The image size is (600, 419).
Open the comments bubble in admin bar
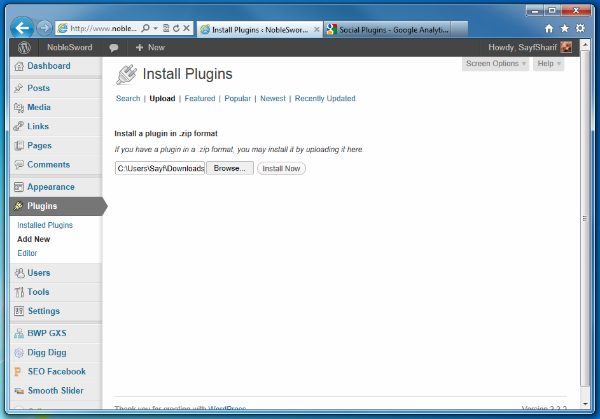click(x=114, y=48)
